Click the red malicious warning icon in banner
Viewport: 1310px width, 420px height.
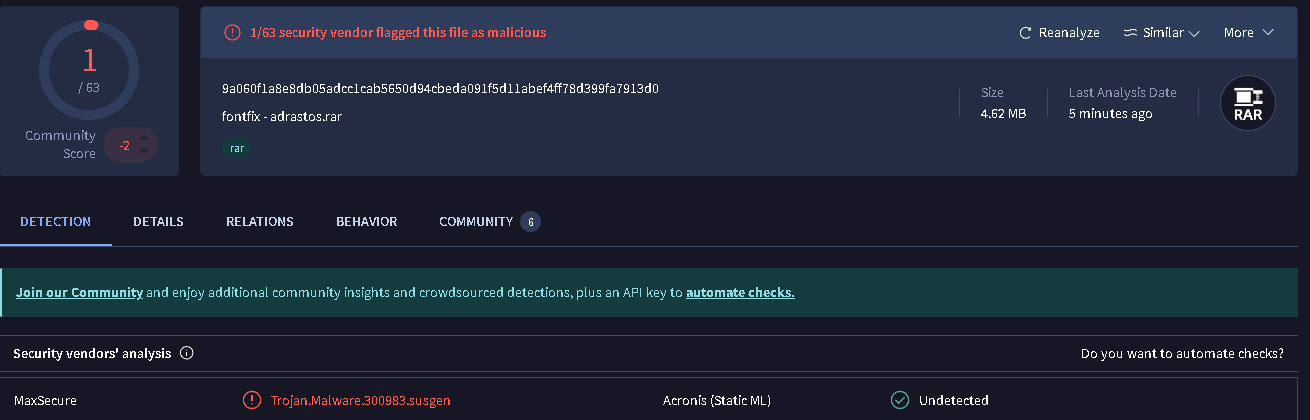232,32
